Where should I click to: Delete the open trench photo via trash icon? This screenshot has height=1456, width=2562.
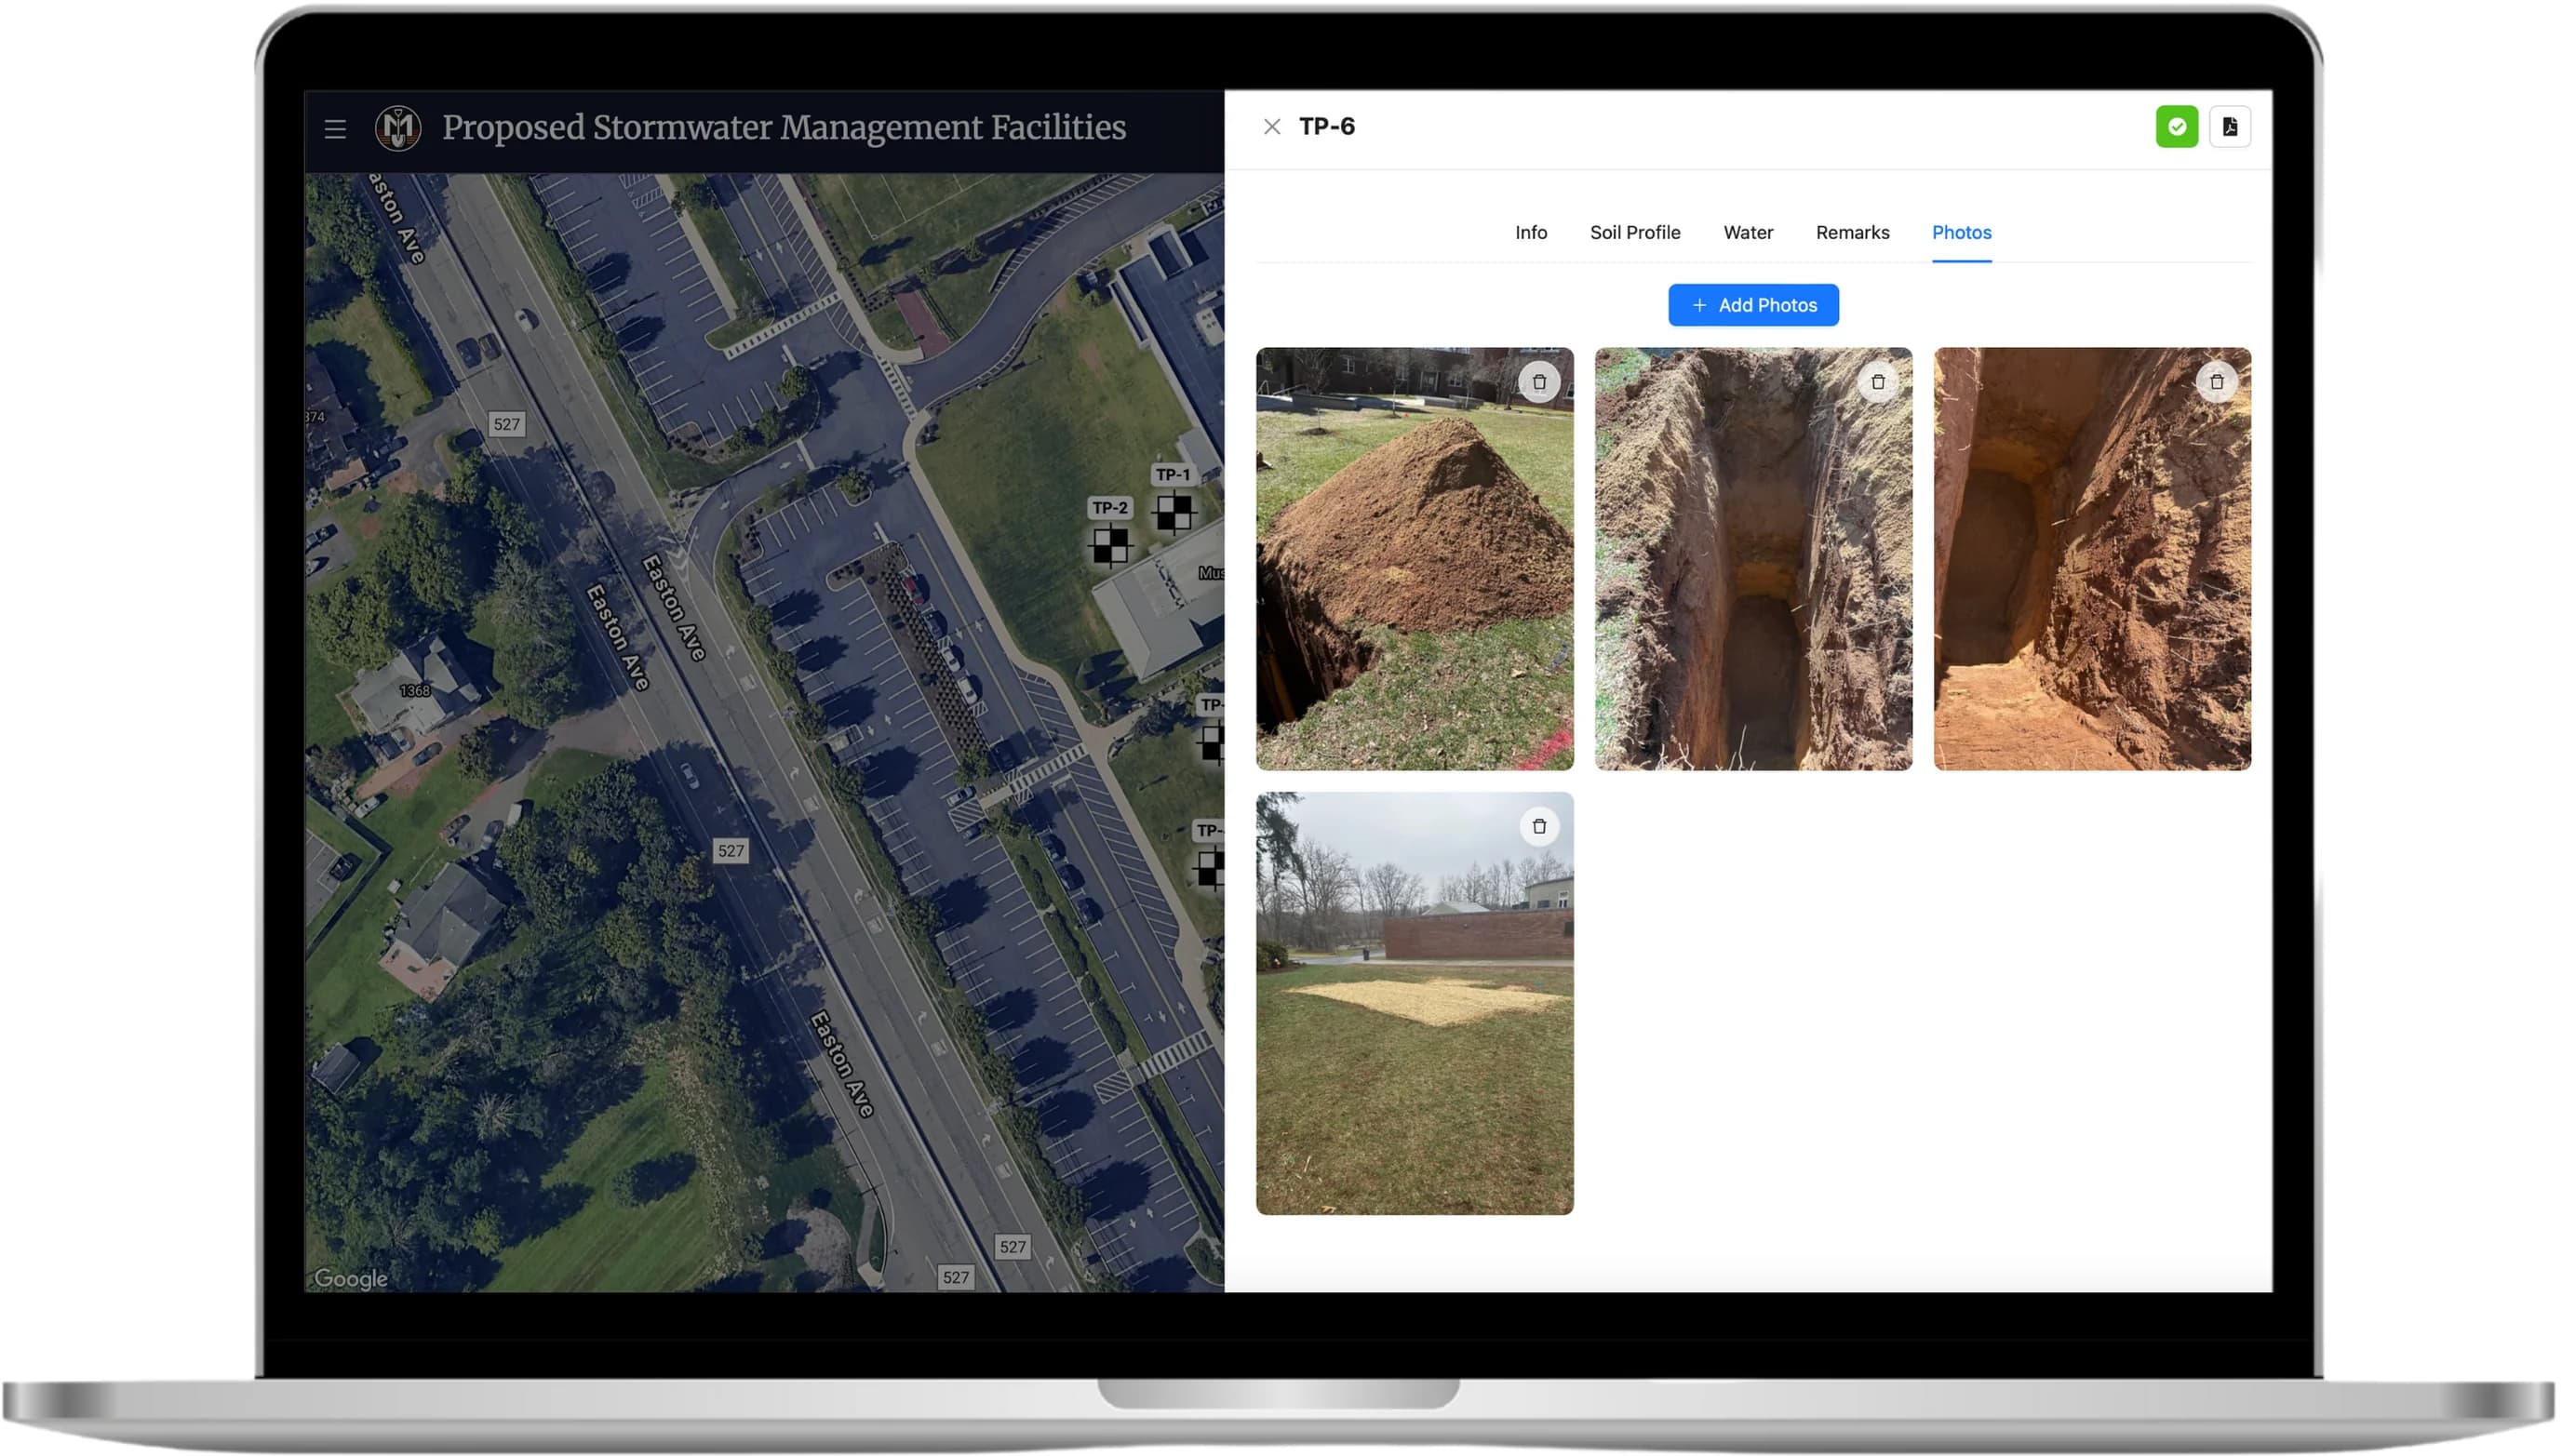pyautogui.click(x=1877, y=382)
